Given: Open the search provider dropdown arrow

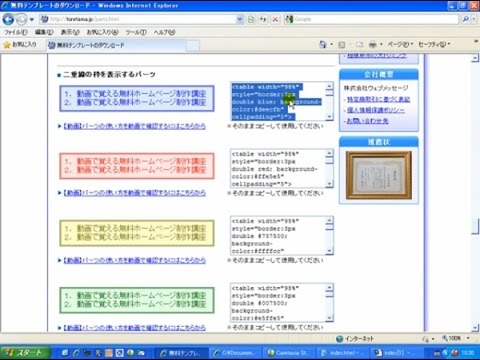Looking at the screenshot, I should 474,19.
